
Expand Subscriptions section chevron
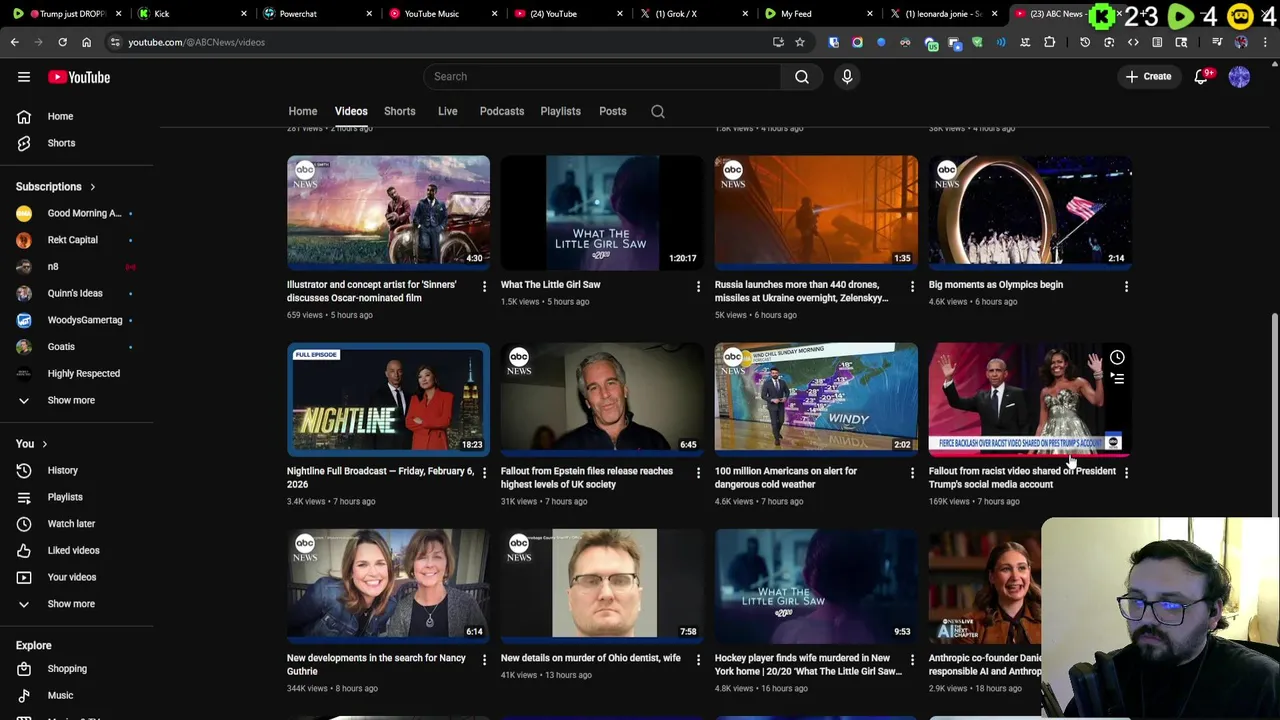pyautogui.click(x=92, y=187)
